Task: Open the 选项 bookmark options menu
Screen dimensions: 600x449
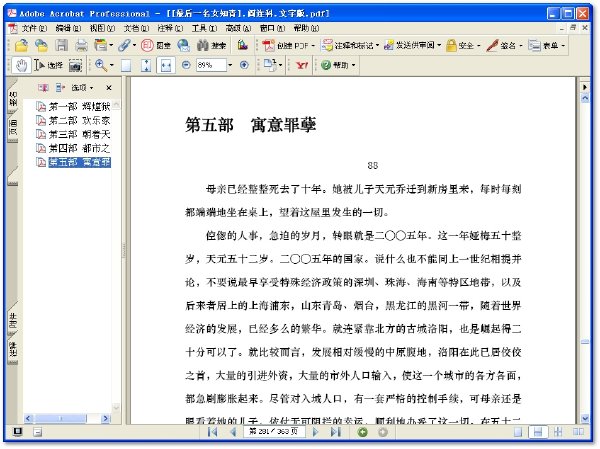Action: pos(82,88)
